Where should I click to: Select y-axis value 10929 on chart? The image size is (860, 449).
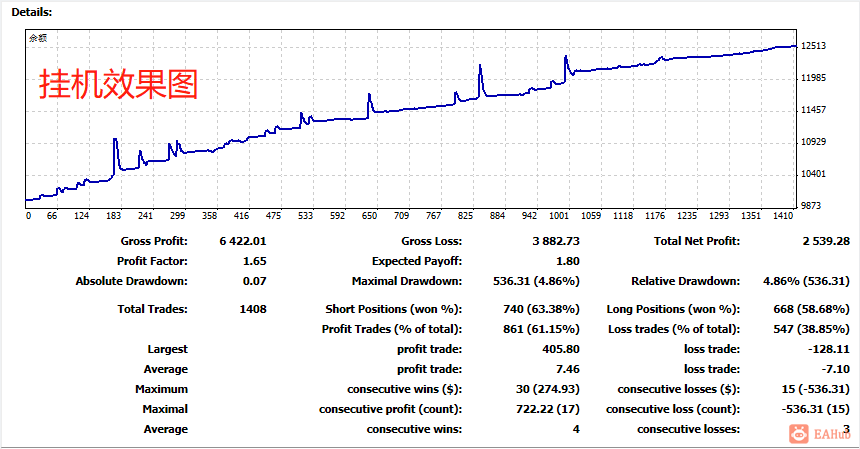pos(813,141)
